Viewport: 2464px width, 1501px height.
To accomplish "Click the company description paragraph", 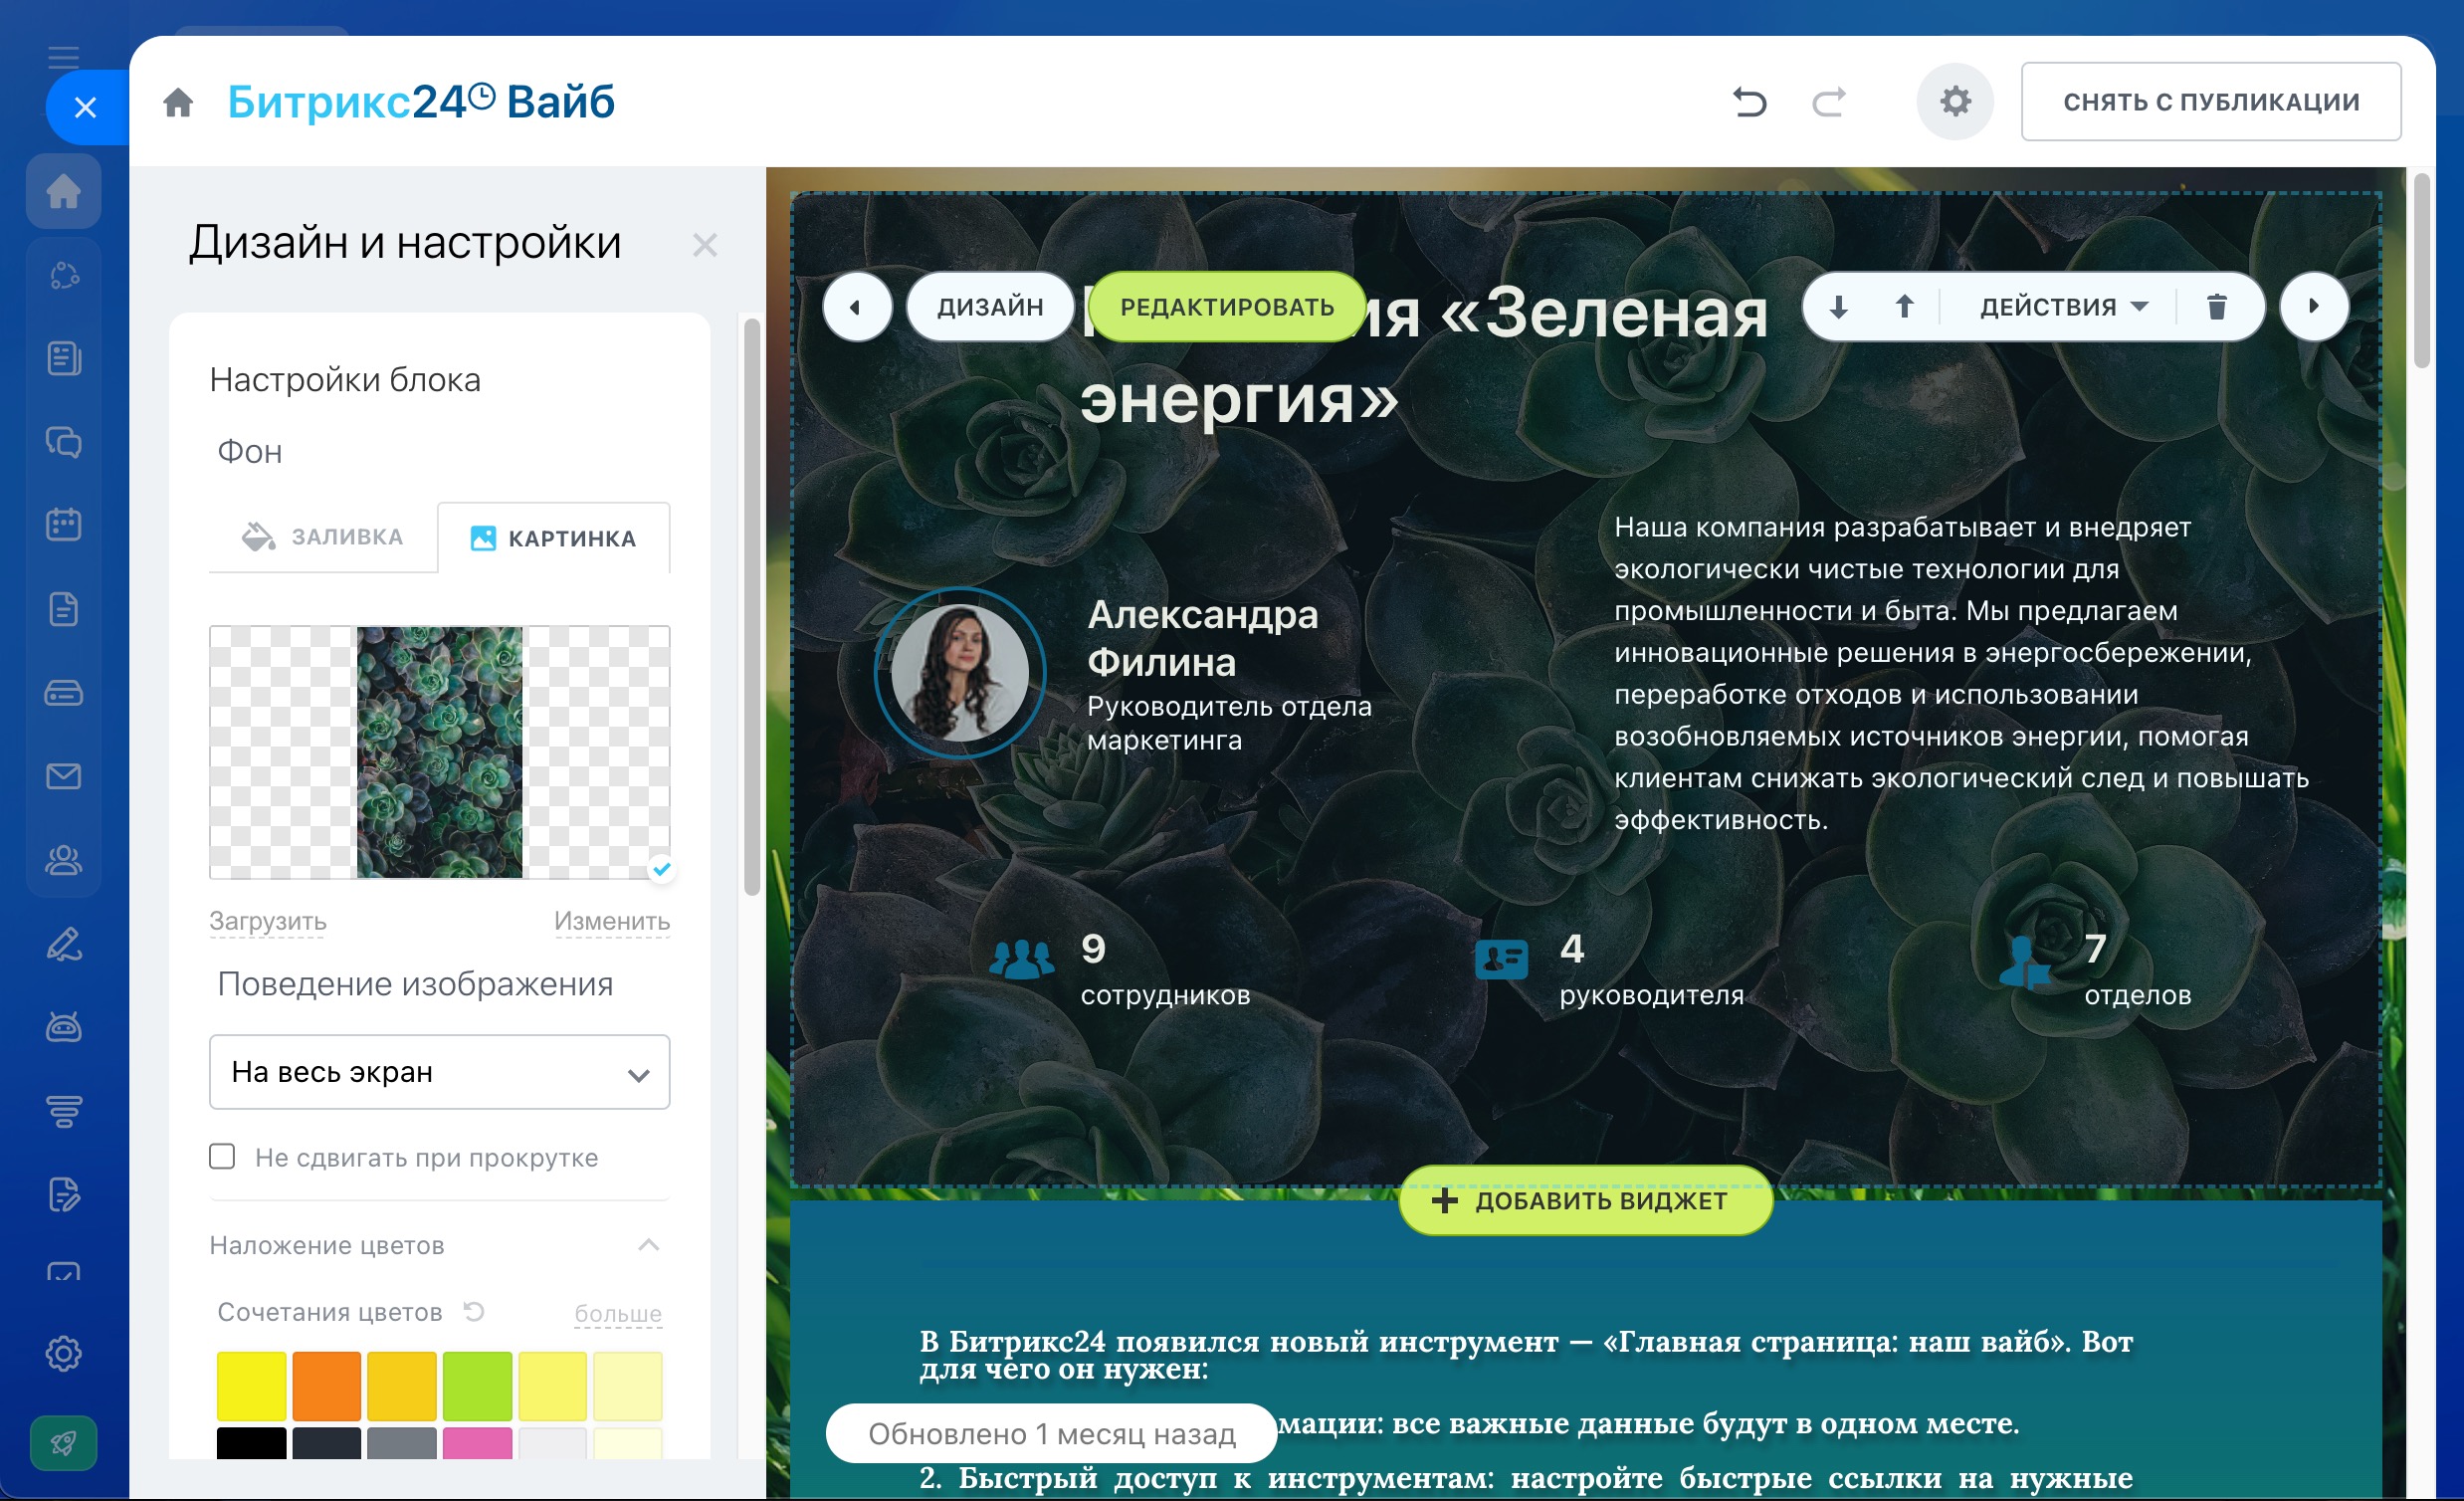I will point(1961,673).
